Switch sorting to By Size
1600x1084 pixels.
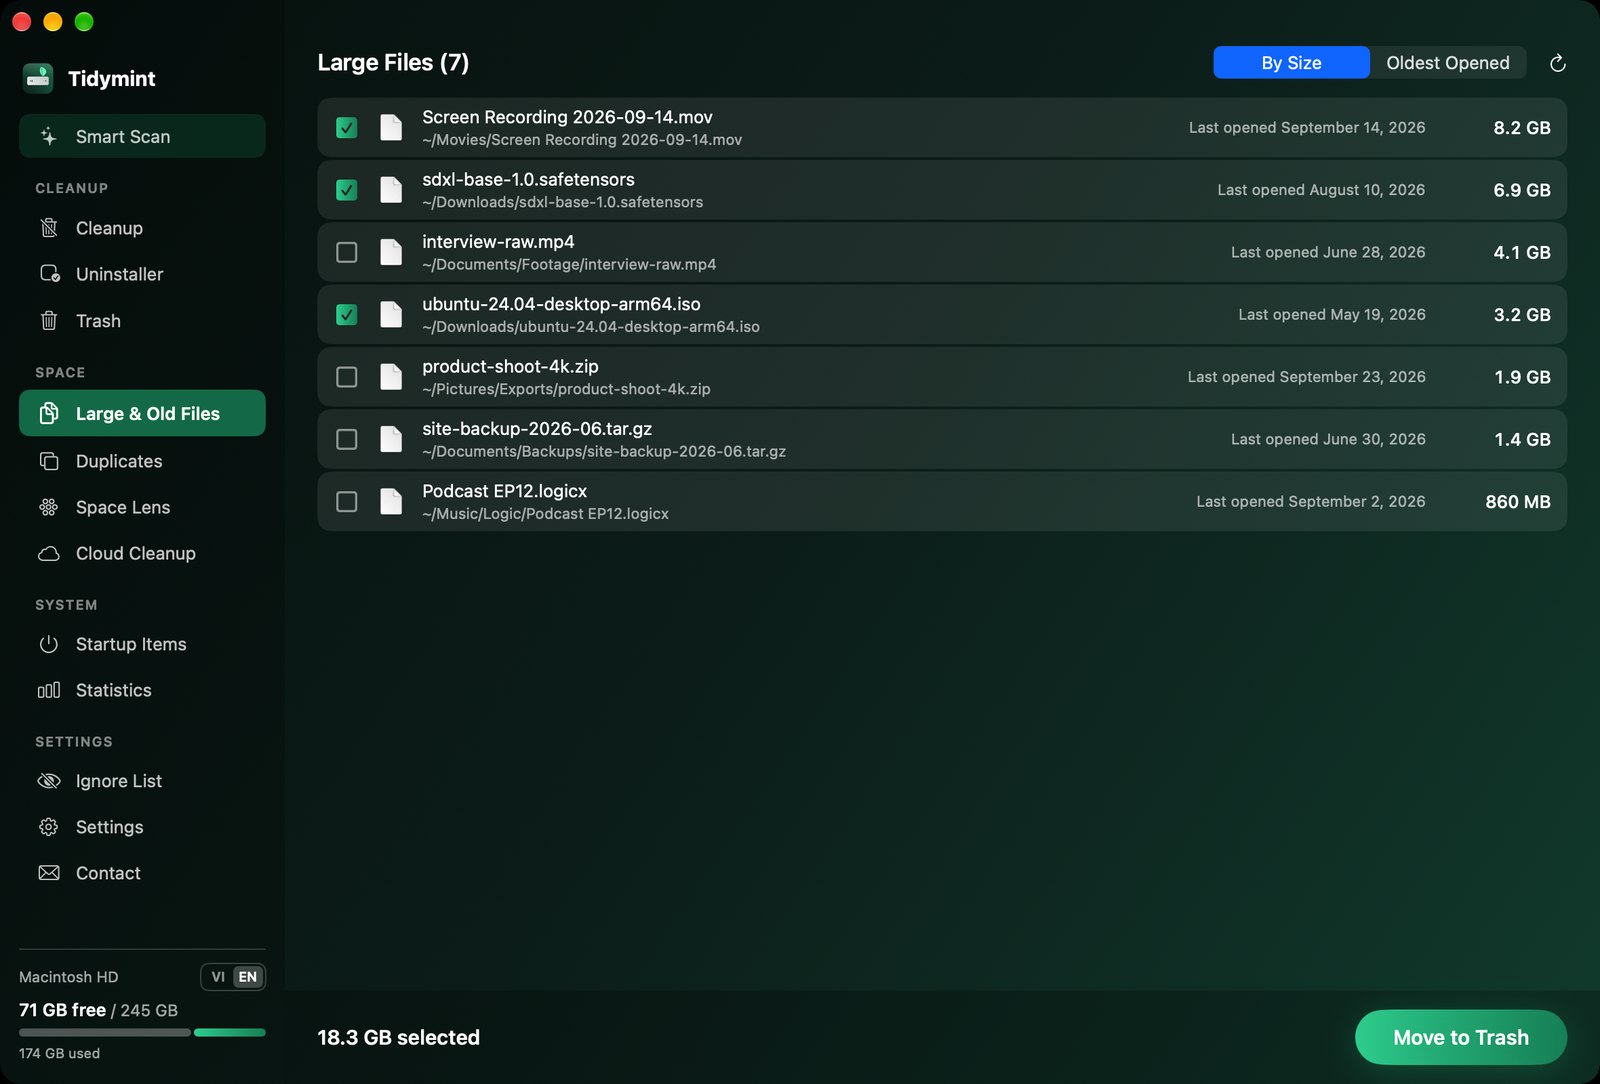(x=1291, y=63)
